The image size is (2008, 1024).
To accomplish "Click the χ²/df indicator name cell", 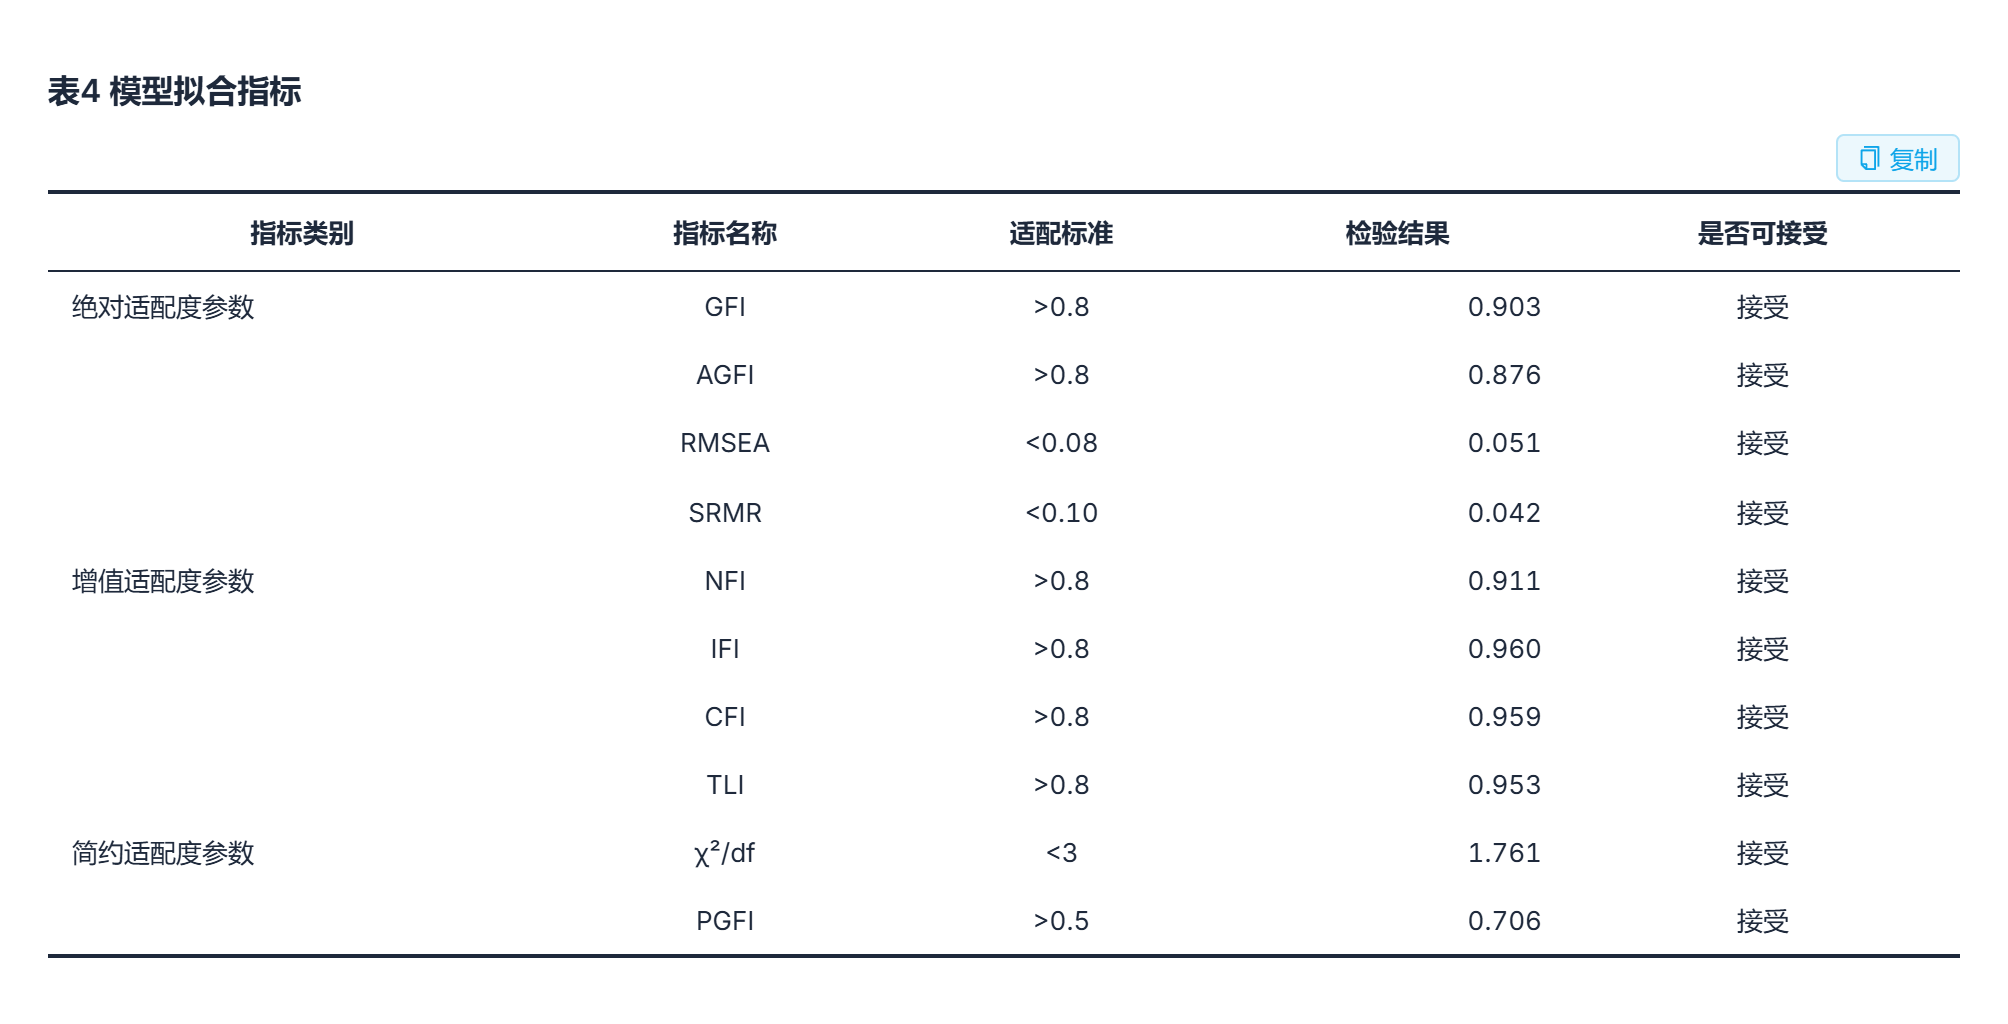I will 725,853.
